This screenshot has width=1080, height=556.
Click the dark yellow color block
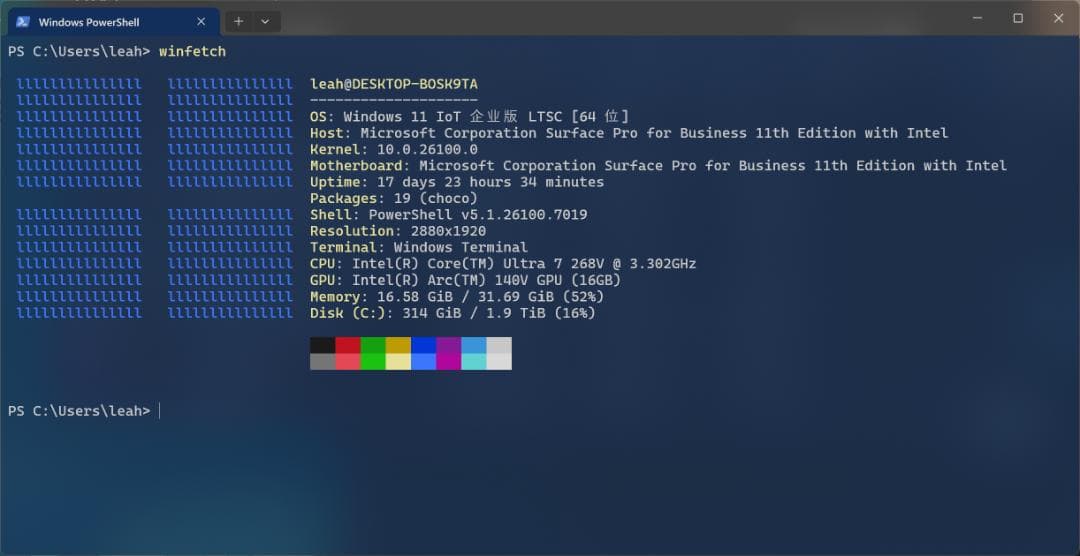click(398, 345)
